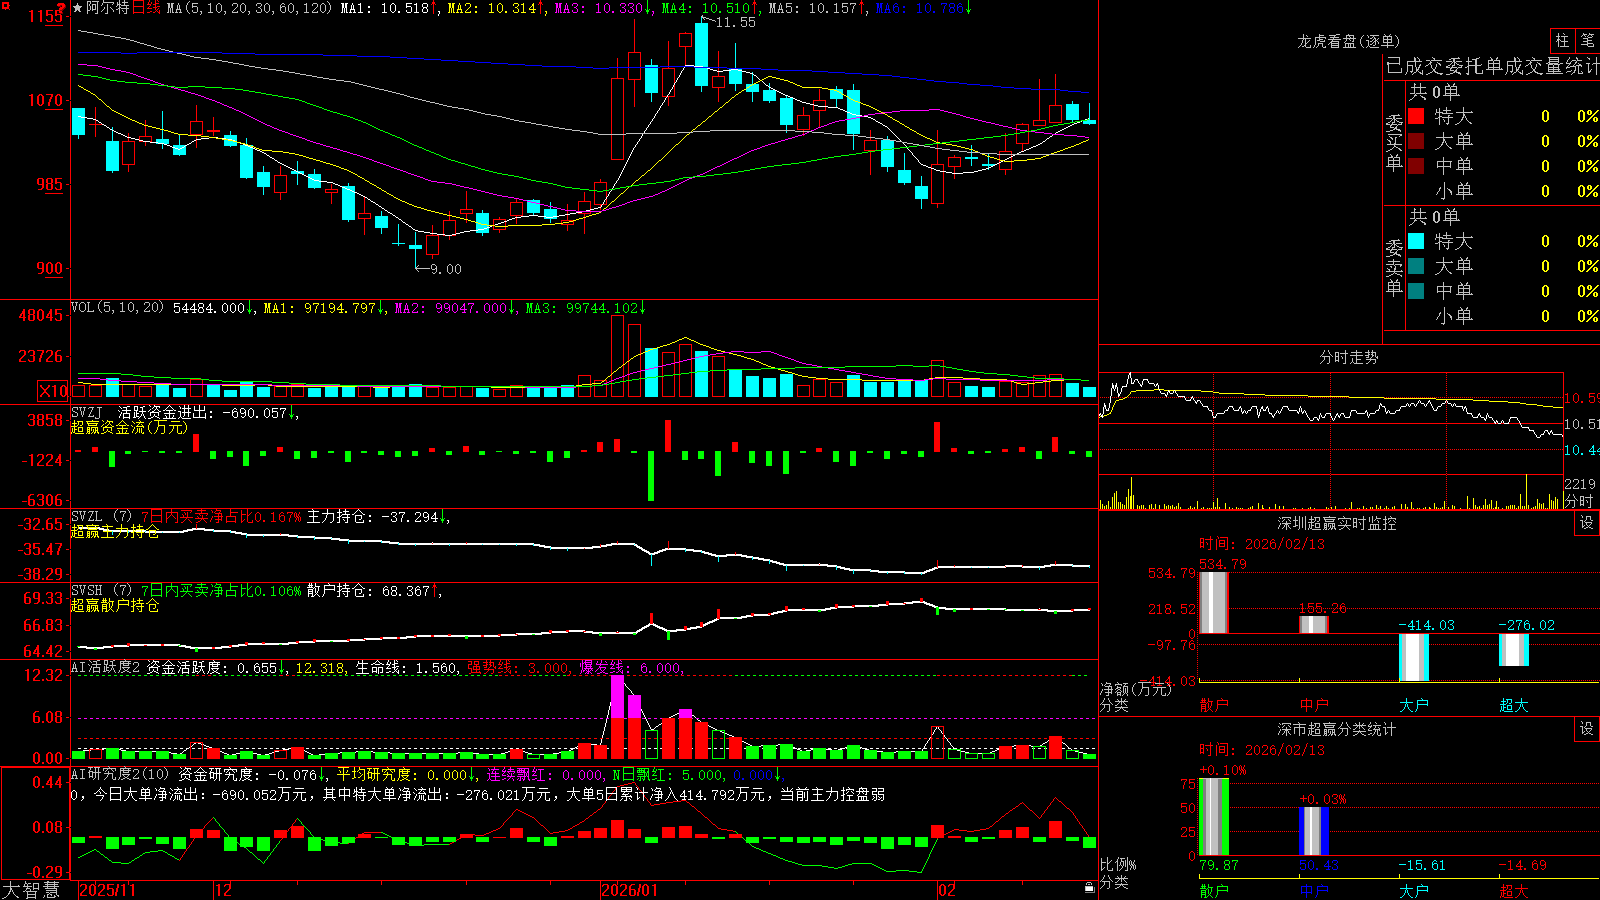Select the 龙虎看盘(逐单) panel title
This screenshot has height=900, width=1600.
1348,41
